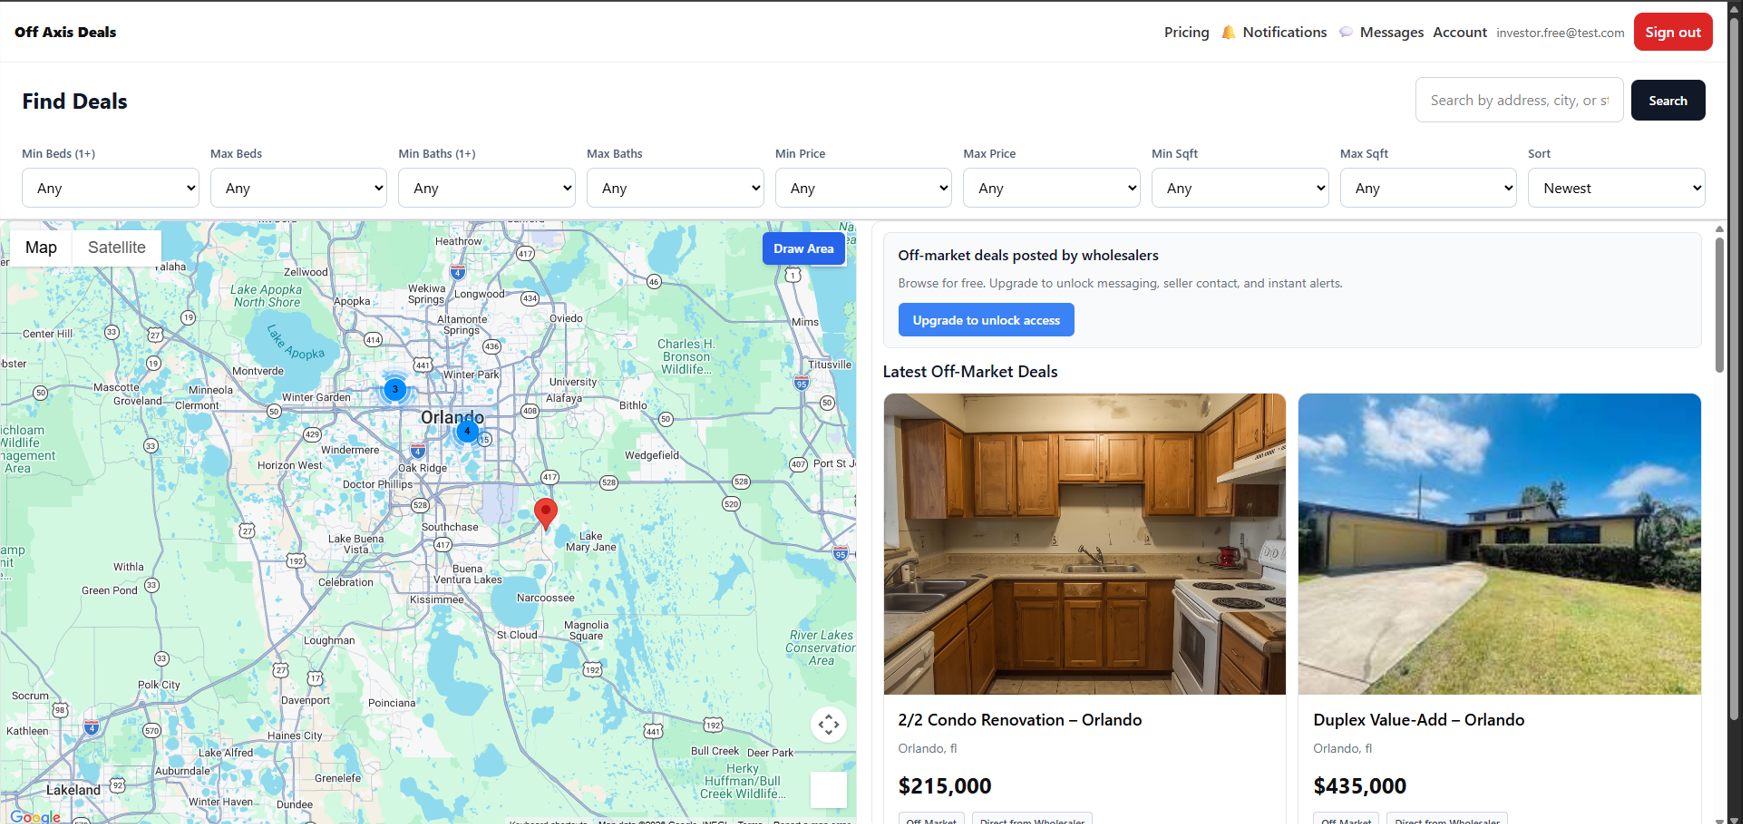Open the Sort dropdown showing Newest

coord(1616,188)
